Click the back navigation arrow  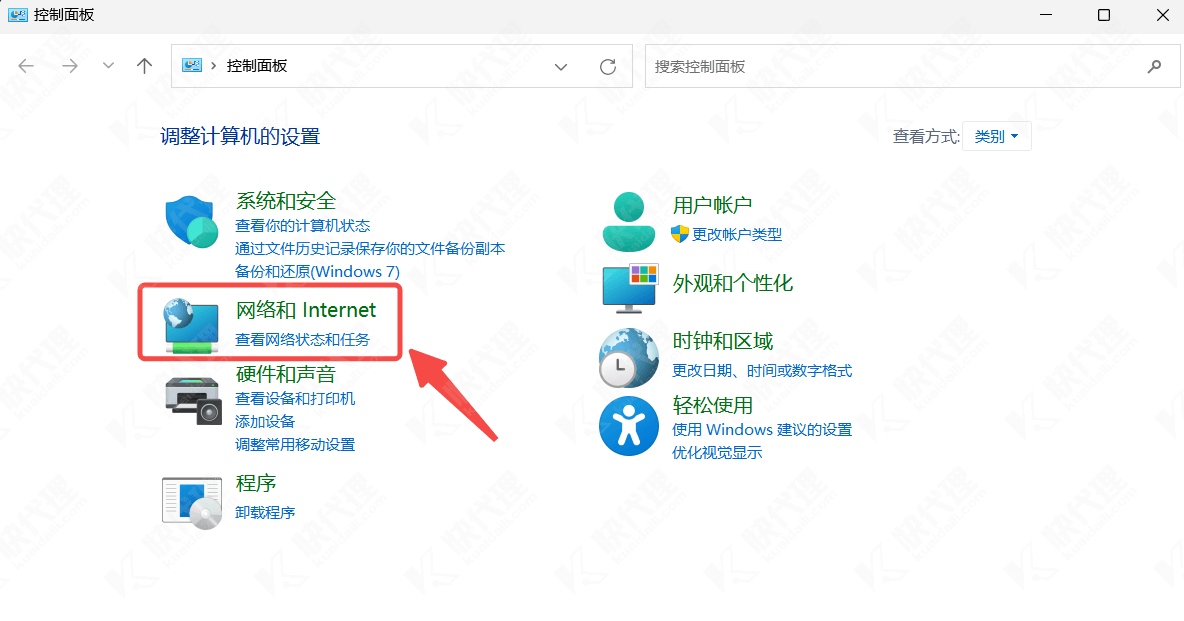pyautogui.click(x=26, y=66)
